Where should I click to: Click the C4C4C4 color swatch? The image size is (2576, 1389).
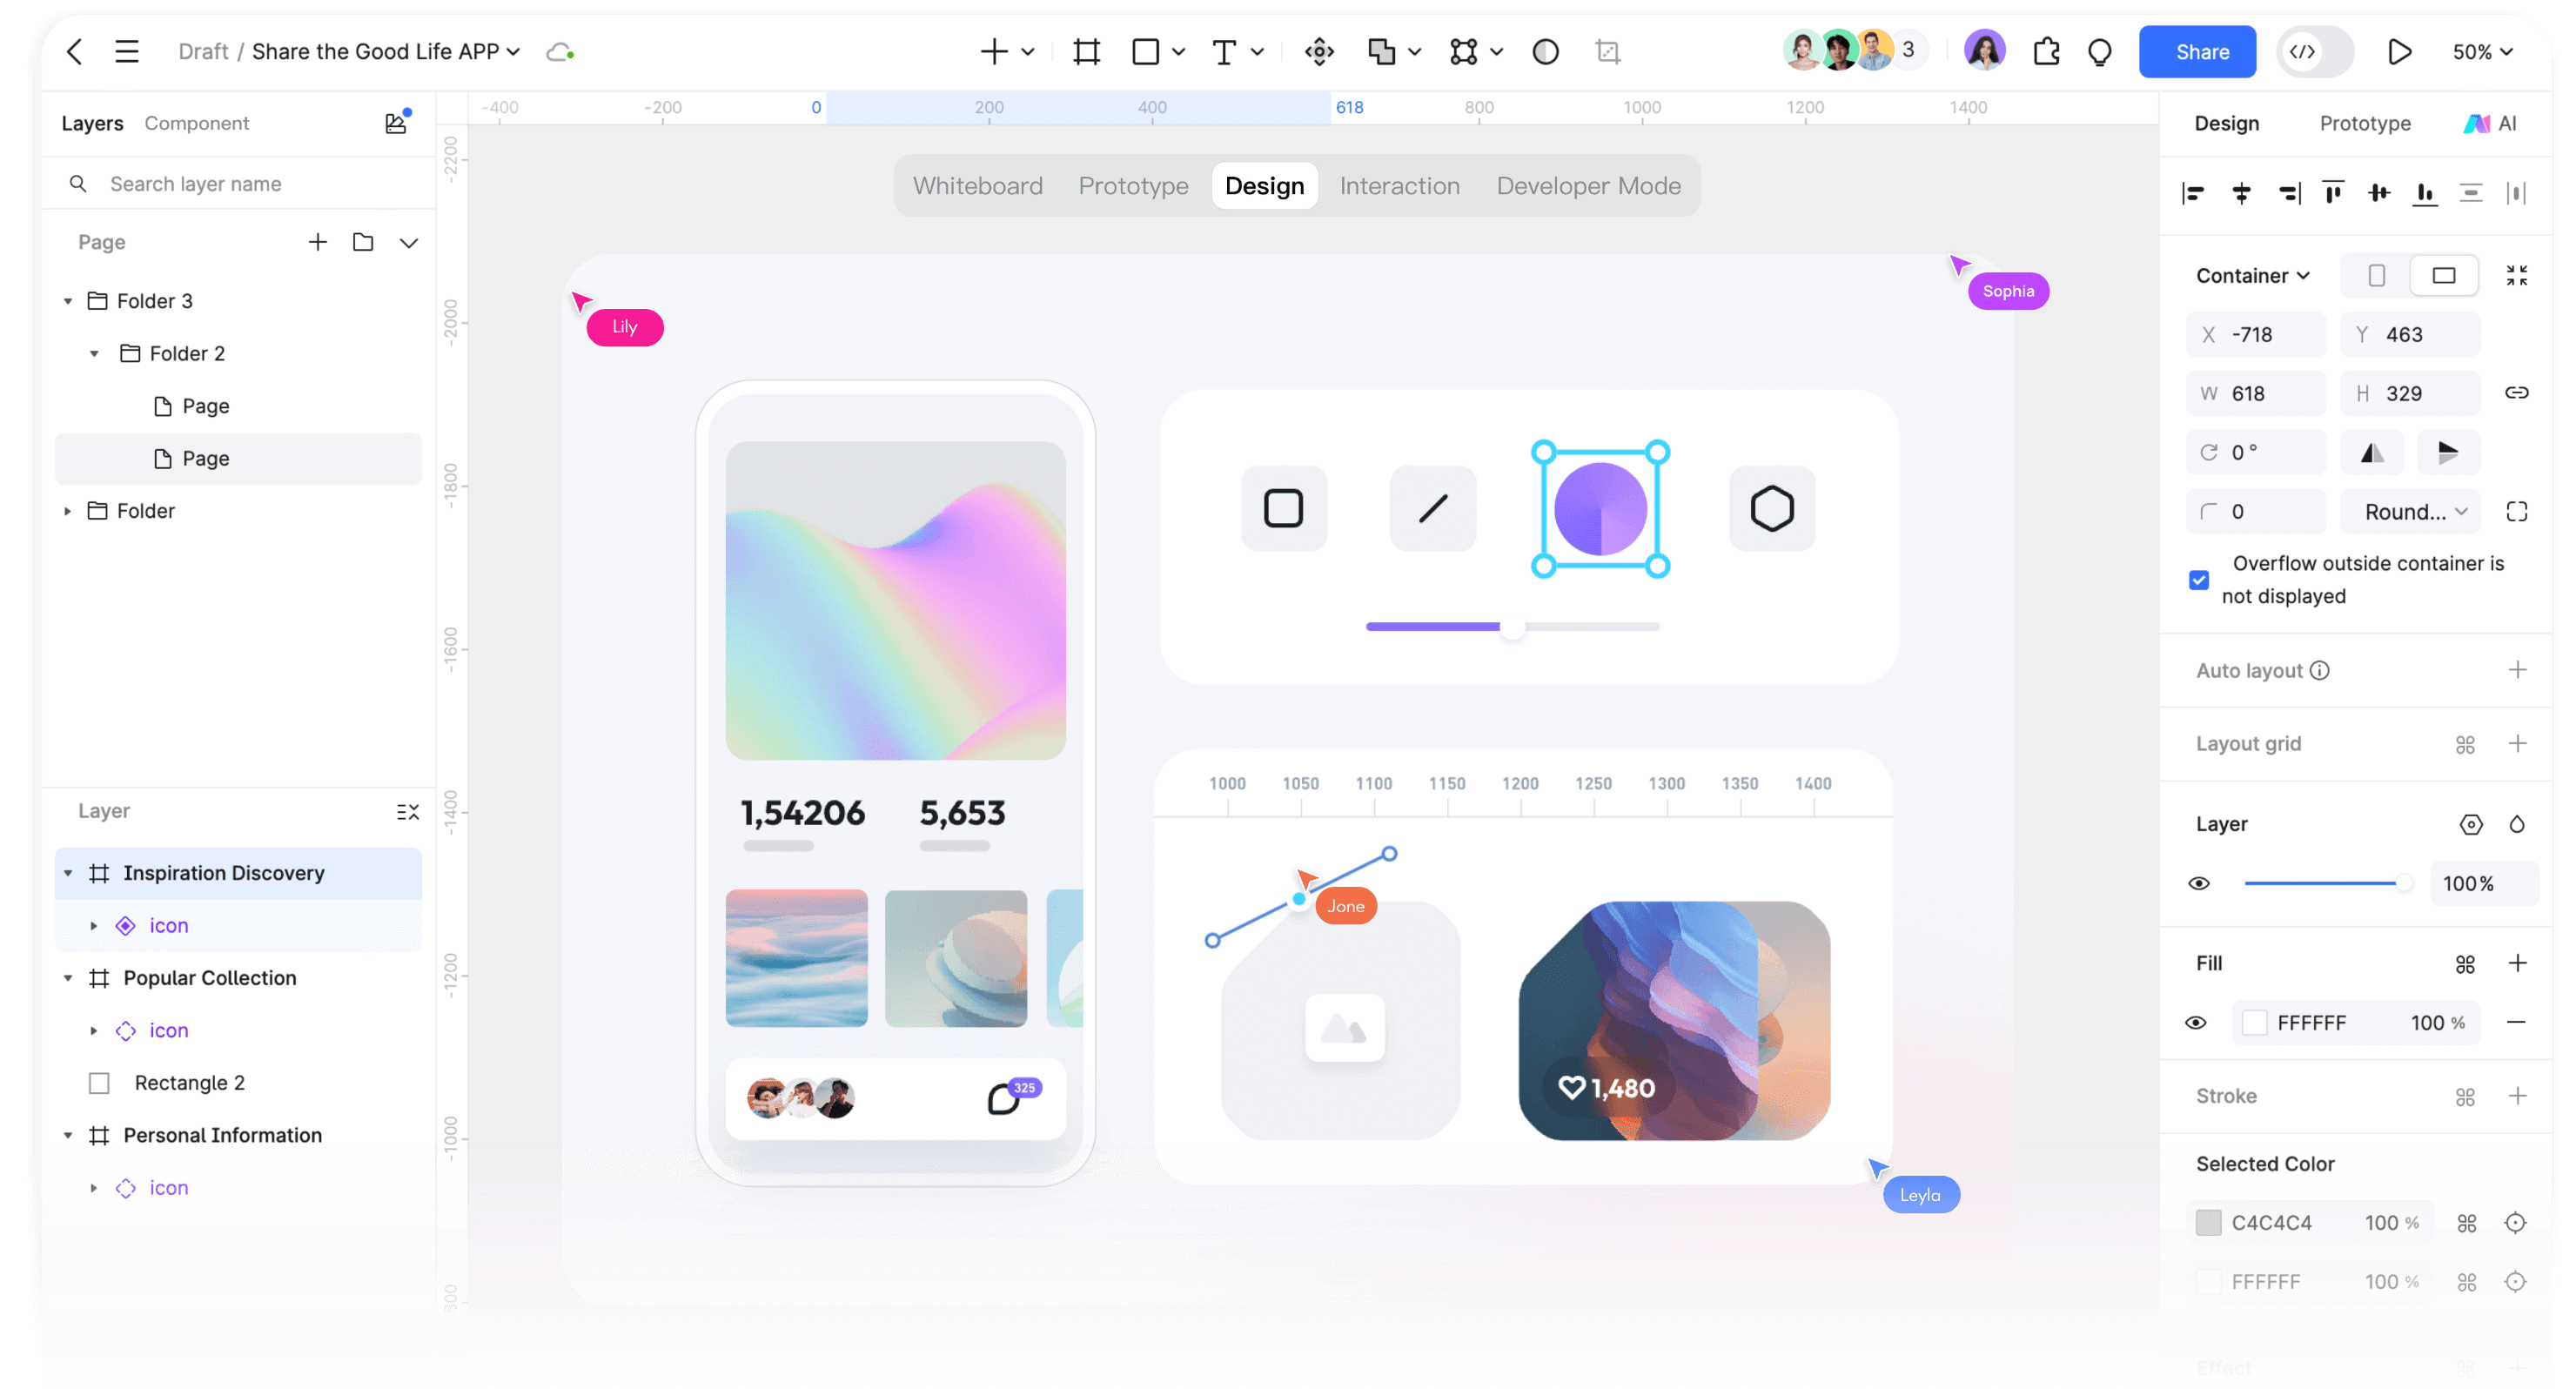2208,1222
